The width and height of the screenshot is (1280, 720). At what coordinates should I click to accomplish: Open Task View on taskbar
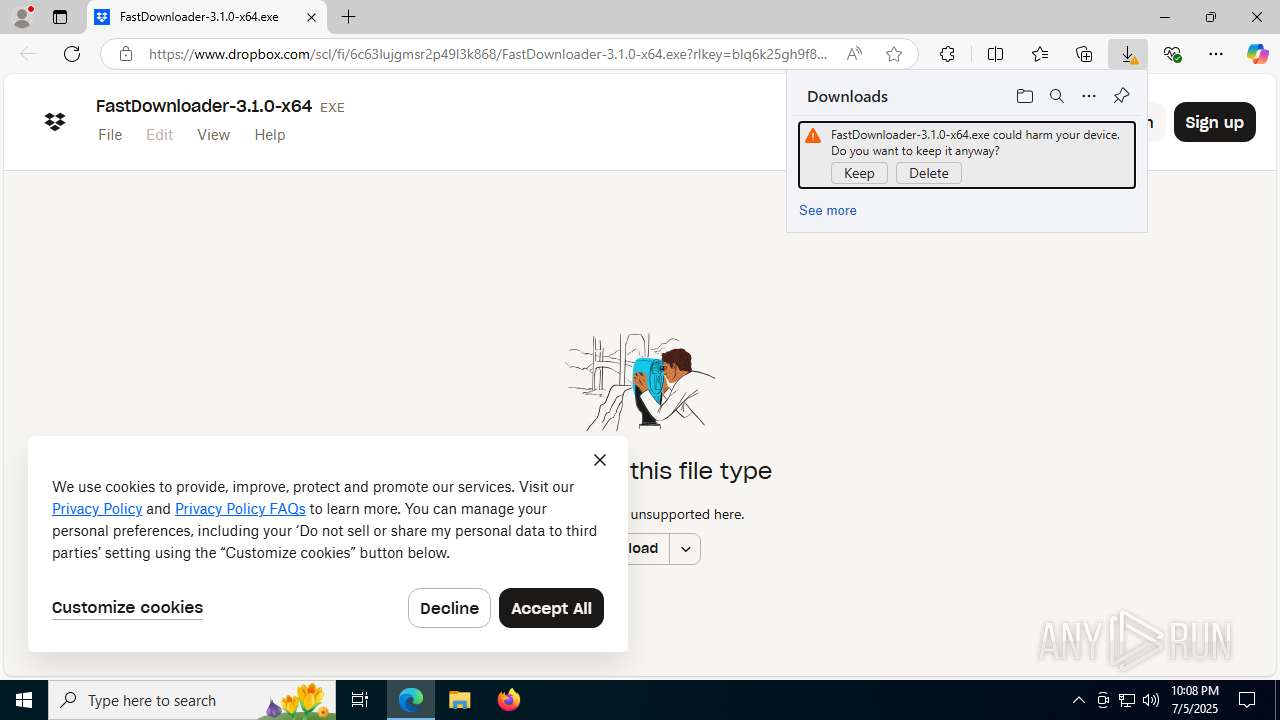[360, 700]
